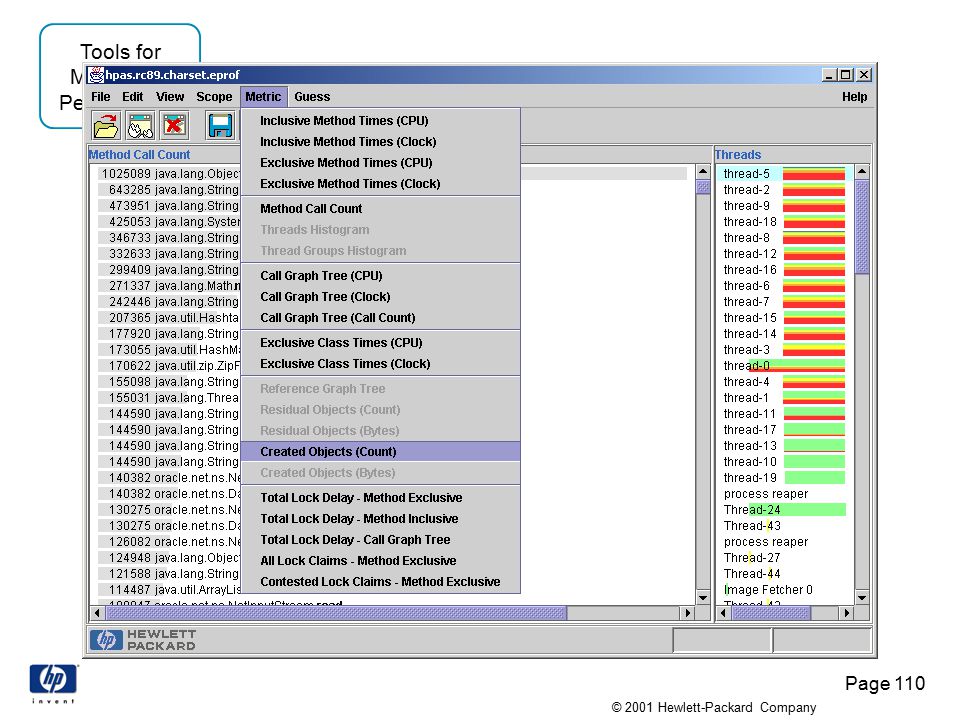Image resolution: width=960 pixels, height=720 pixels.
Task: Open the View menu
Action: click(x=170, y=97)
